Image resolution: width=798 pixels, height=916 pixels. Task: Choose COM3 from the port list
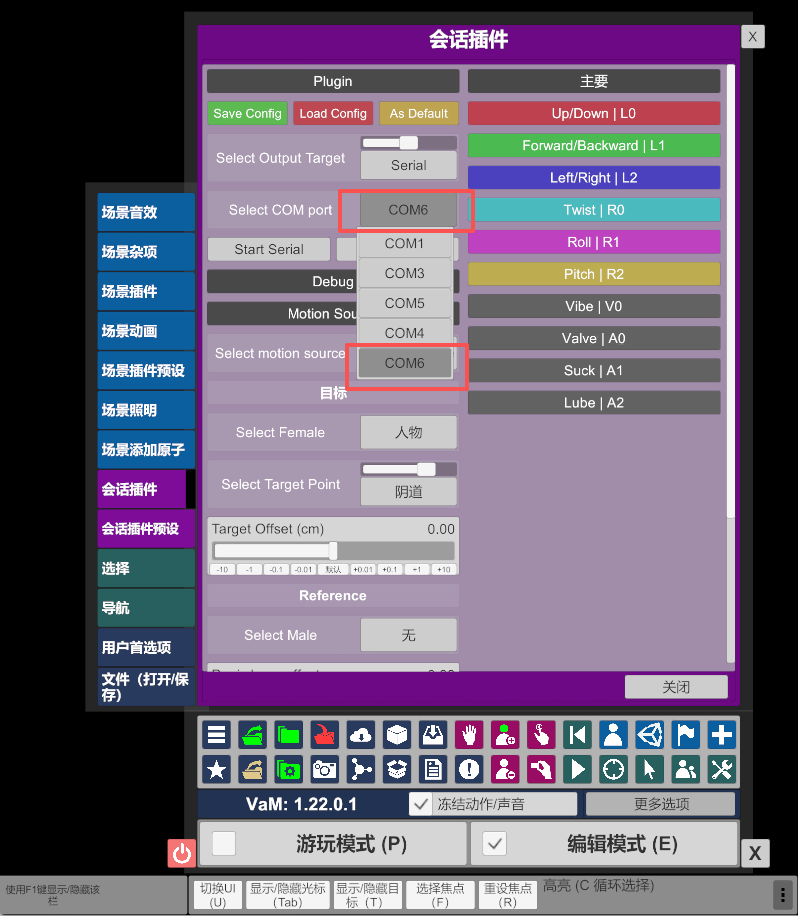click(404, 273)
